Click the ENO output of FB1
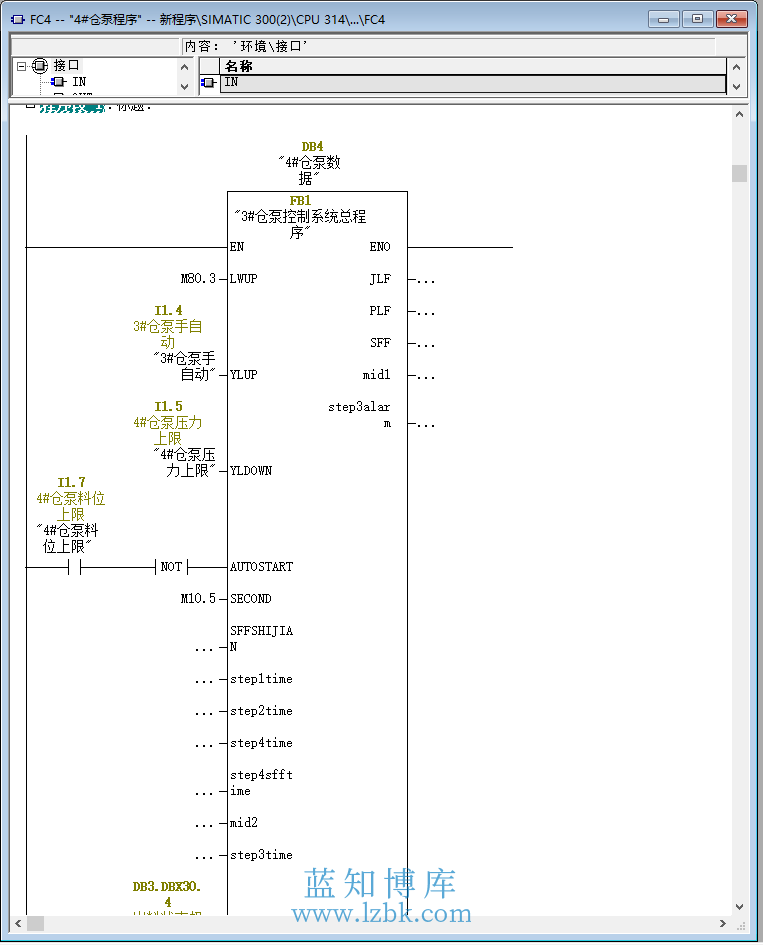The image size is (763, 945). [x=380, y=246]
